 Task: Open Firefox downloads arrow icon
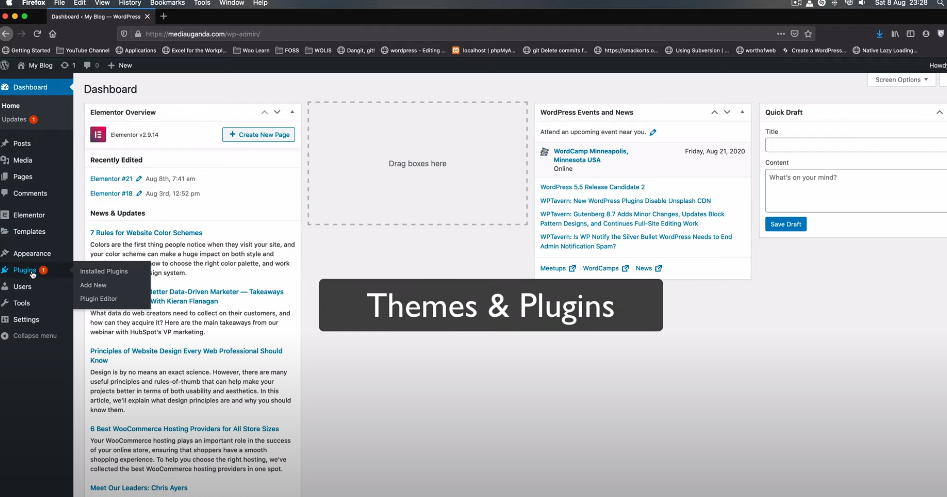[x=879, y=34]
